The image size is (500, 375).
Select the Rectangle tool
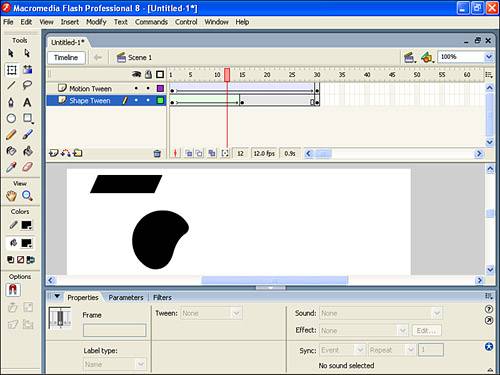click(x=28, y=118)
